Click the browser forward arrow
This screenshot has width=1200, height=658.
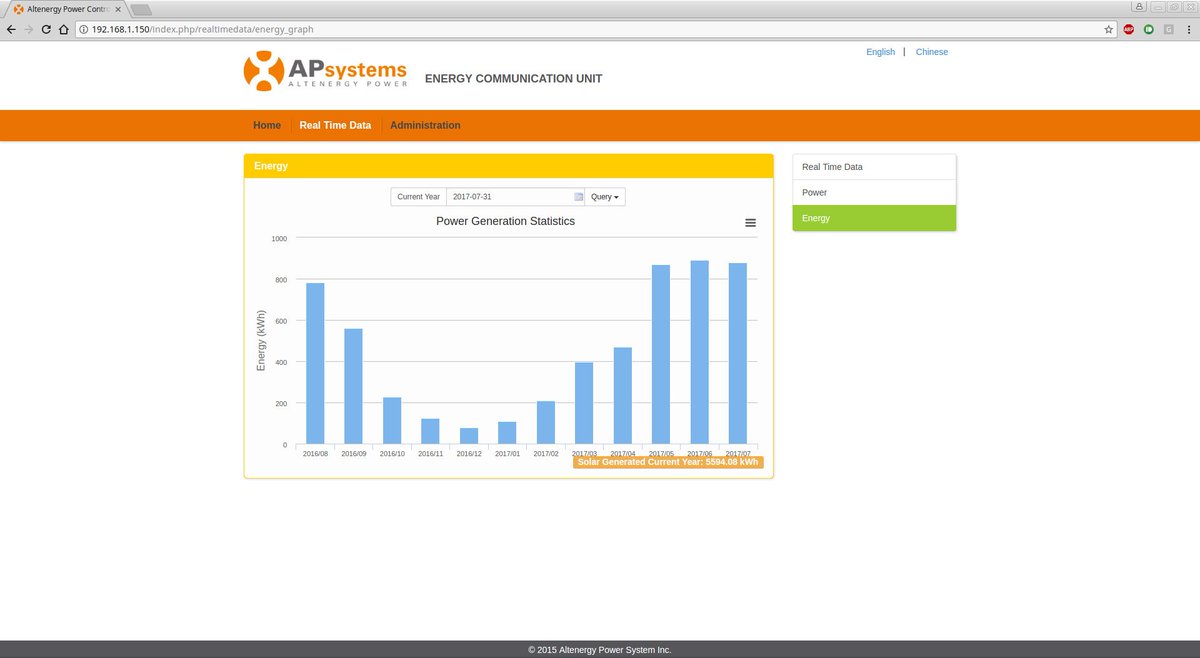[x=29, y=29]
